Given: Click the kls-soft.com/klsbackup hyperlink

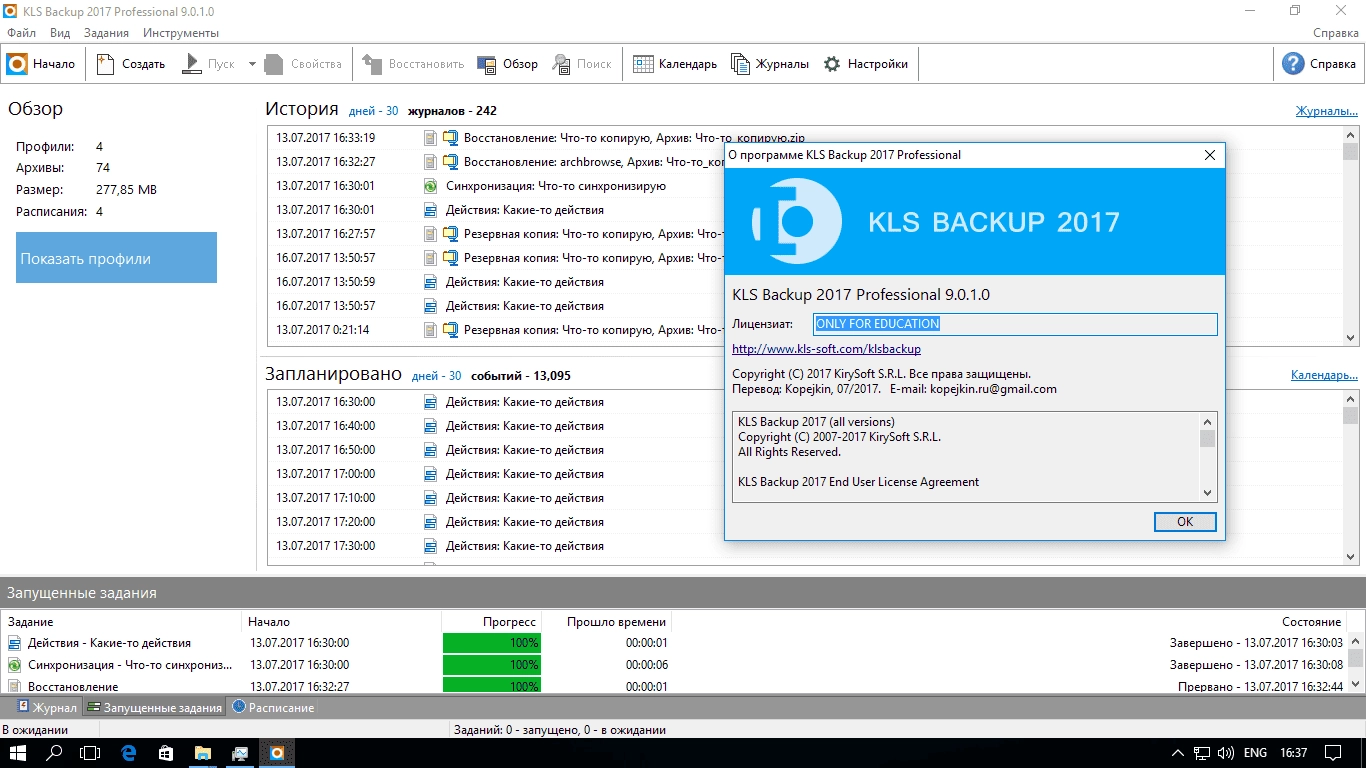Looking at the screenshot, I should [x=826, y=349].
